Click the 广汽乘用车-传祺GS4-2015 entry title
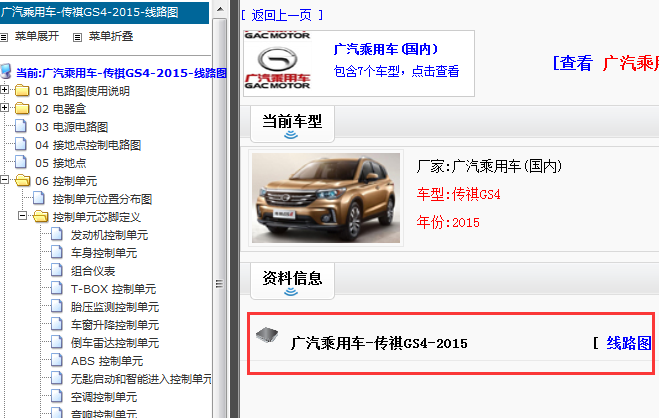This screenshot has height=418, width=659. click(379, 344)
